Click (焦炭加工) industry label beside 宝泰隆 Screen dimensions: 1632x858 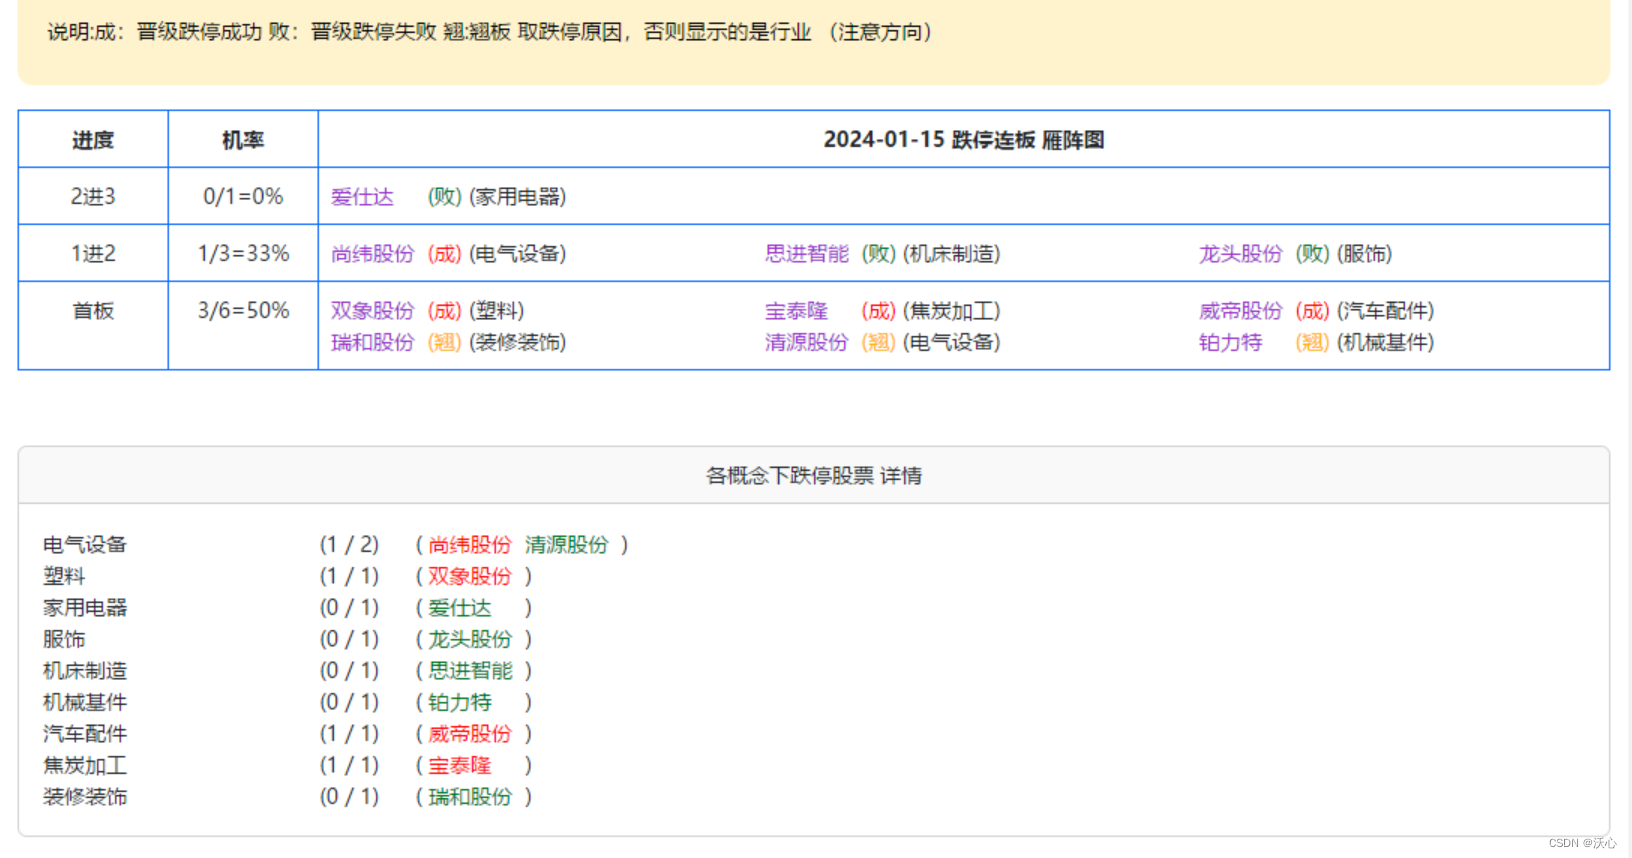tap(951, 311)
